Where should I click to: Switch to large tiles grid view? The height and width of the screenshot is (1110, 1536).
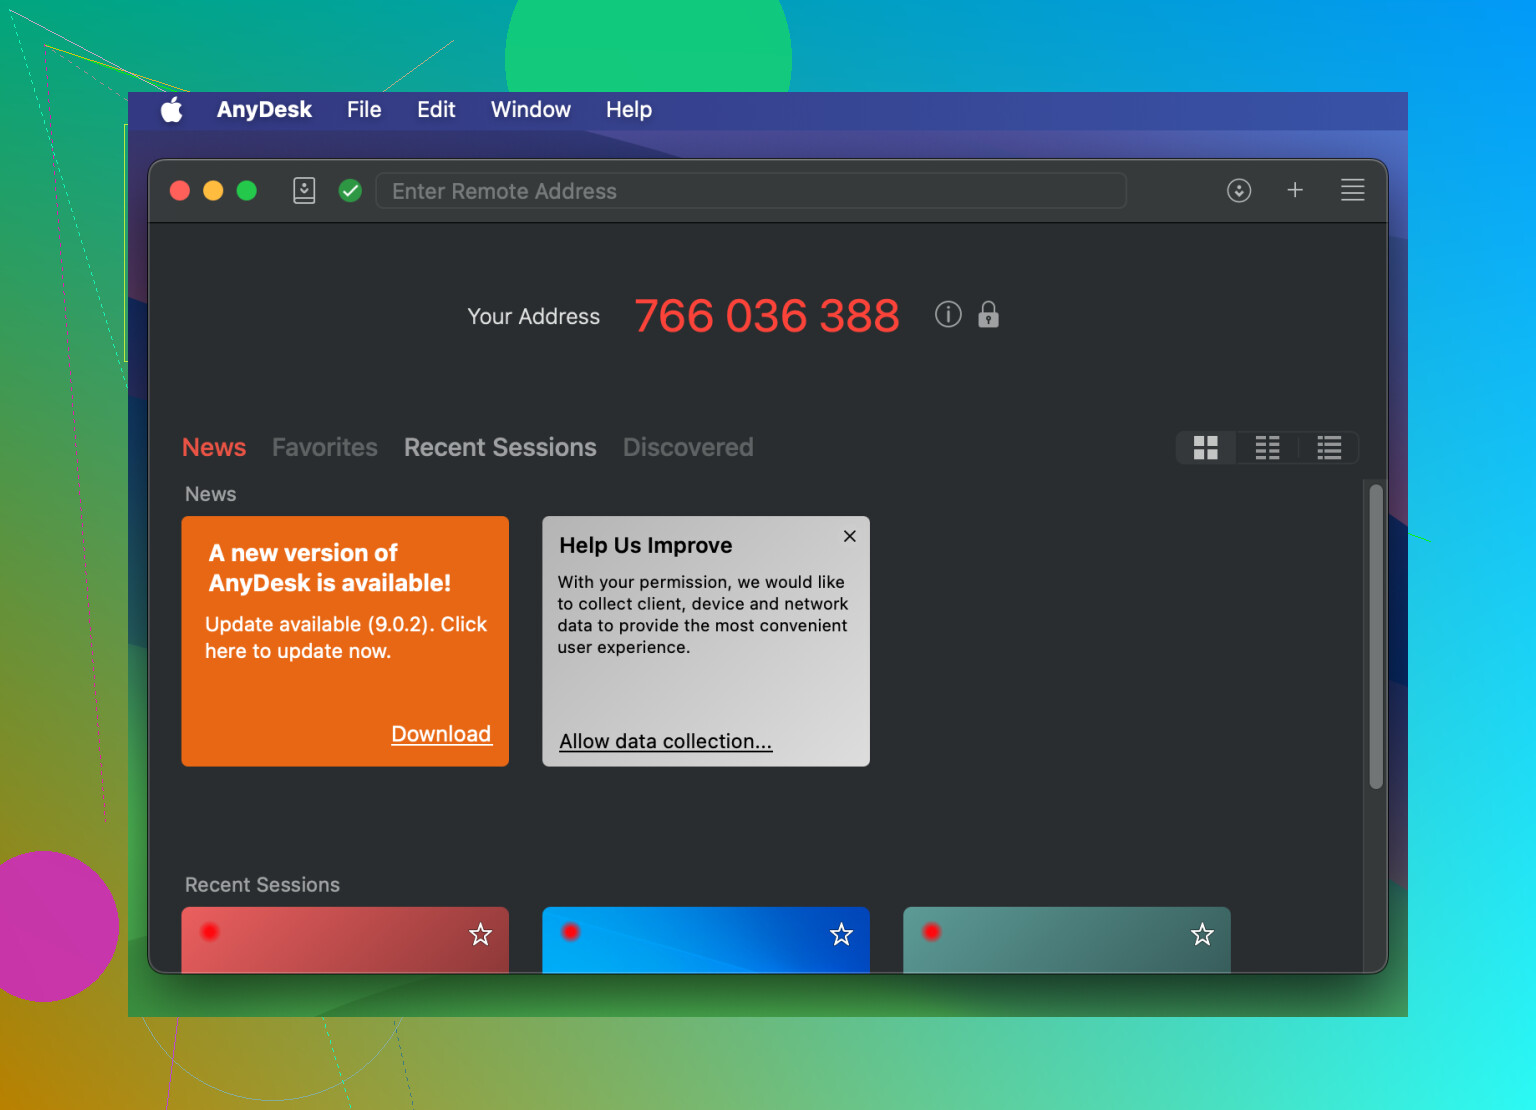(x=1206, y=448)
